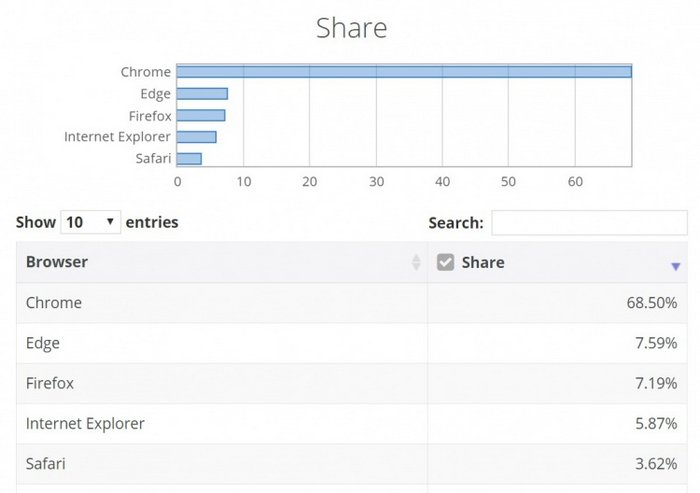
Task: Click the Share column descending sort arrow
Action: (x=676, y=266)
